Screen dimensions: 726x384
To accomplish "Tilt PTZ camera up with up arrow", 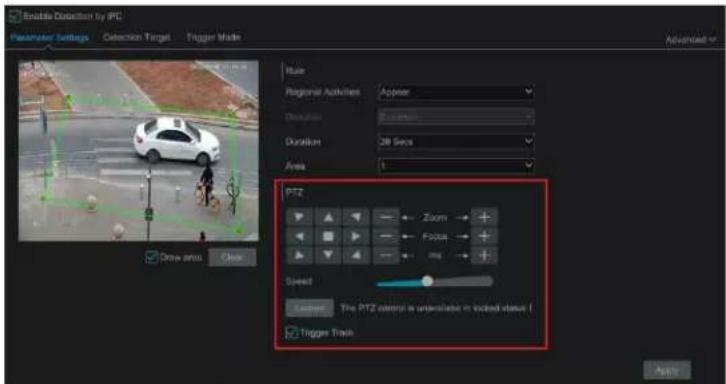I will 328,217.
